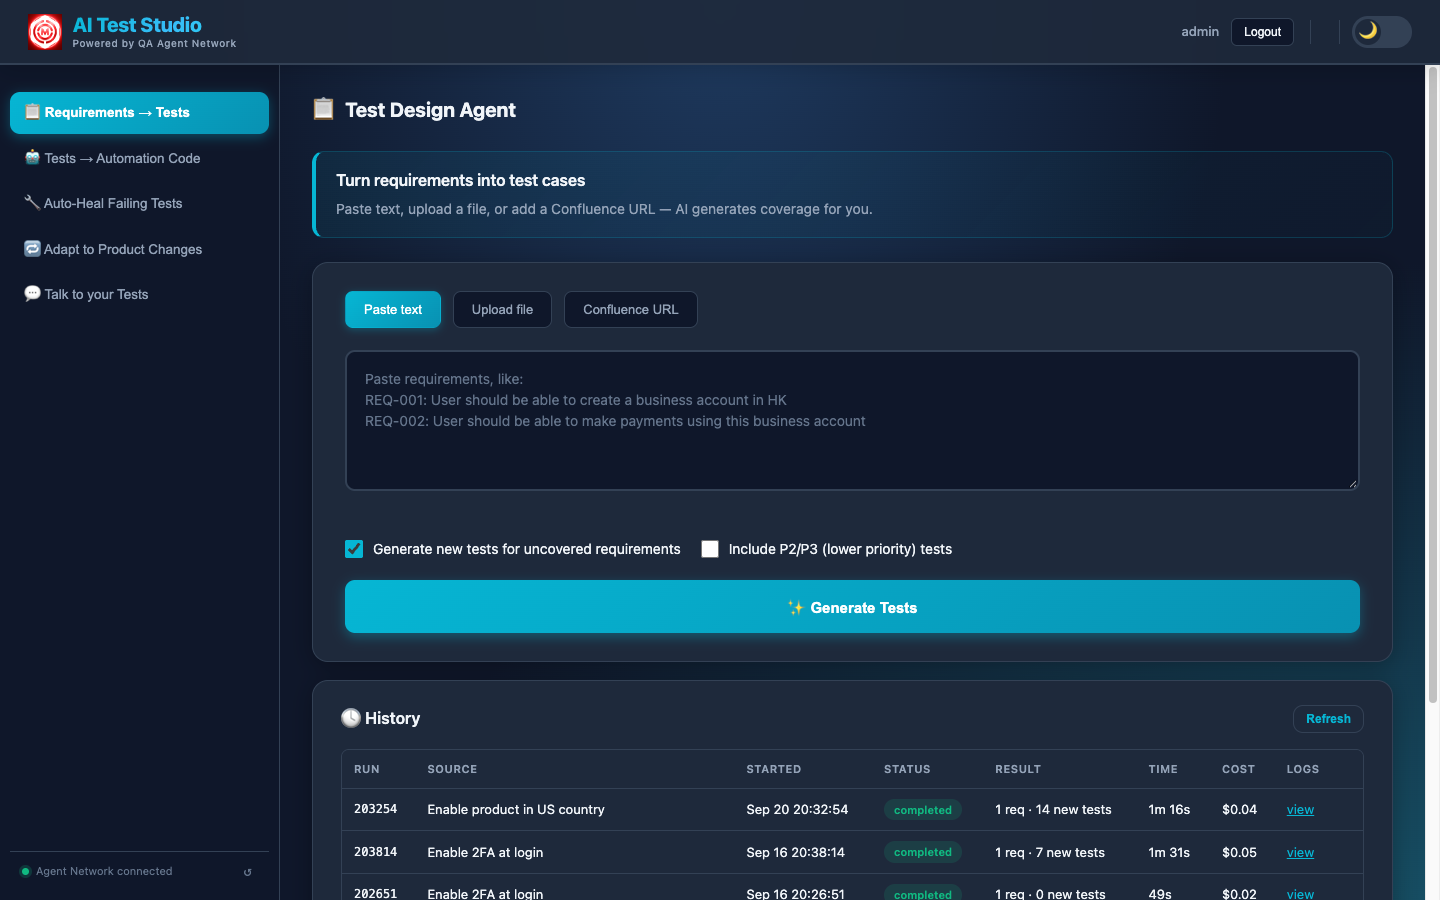Select the Paste text tab
1440x900 pixels.
[x=393, y=310]
